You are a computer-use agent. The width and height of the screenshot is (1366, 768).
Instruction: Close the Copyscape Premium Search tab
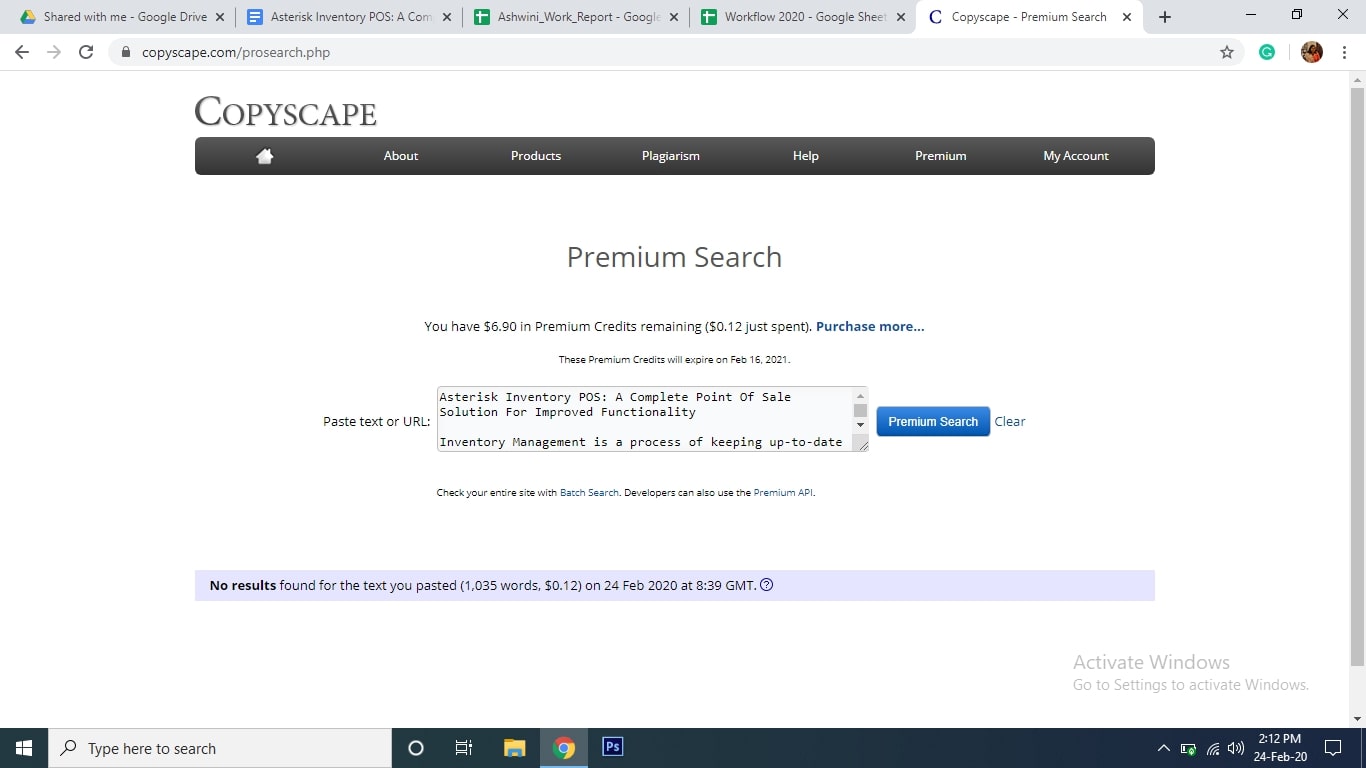1127,17
